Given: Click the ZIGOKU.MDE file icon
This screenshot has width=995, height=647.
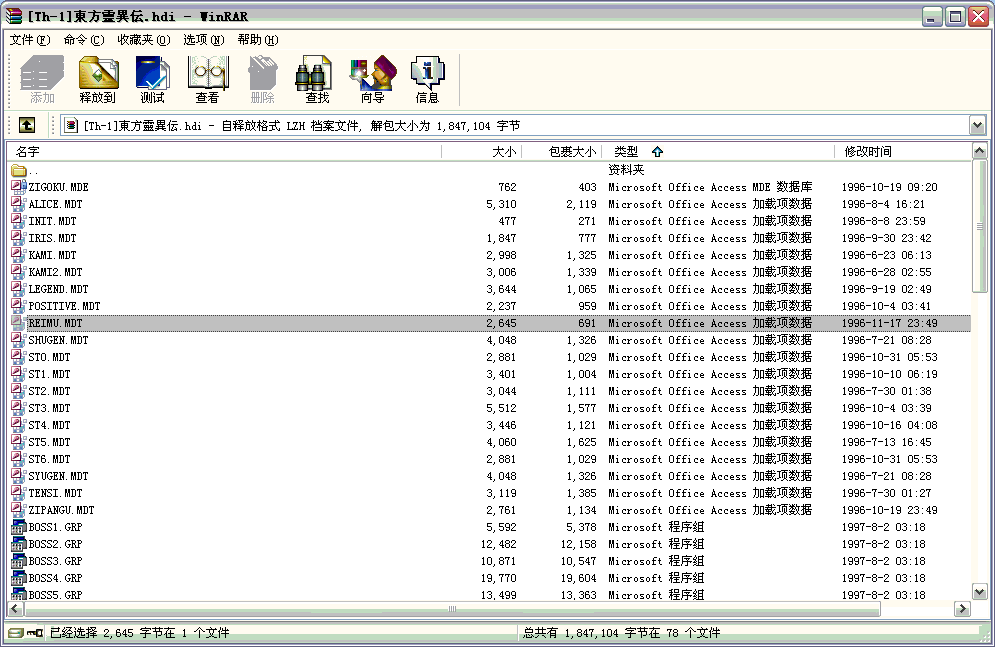Looking at the screenshot, I should point(18,186).
